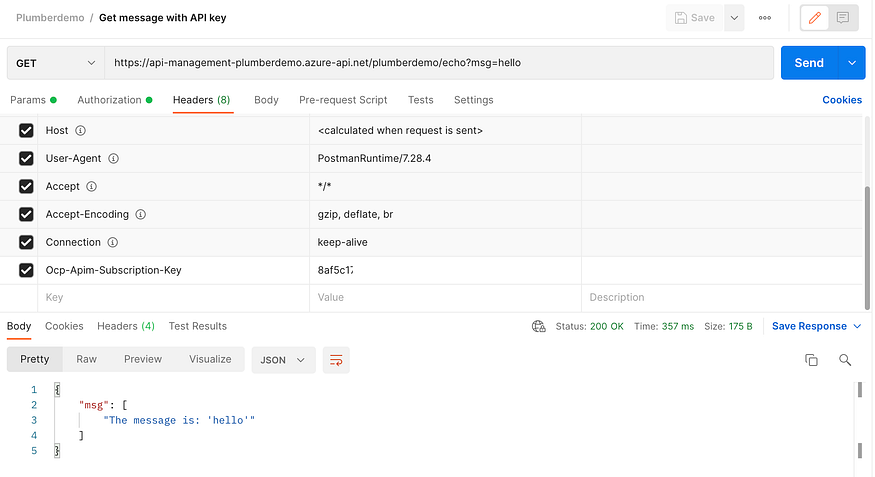
Task: Open the GET method dropdown
Action: [x=56, y=63]
